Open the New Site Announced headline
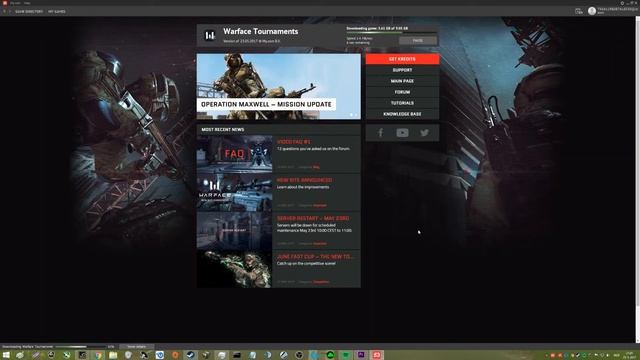Screen dimensions: 640x360 (x=304, y=180)
